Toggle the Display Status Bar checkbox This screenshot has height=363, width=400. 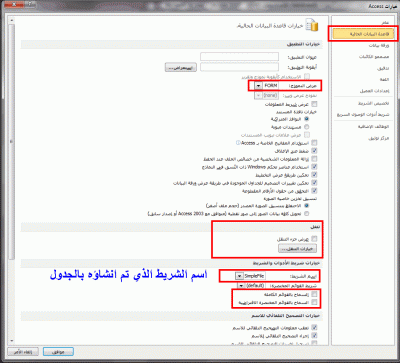tap(314, 104)
